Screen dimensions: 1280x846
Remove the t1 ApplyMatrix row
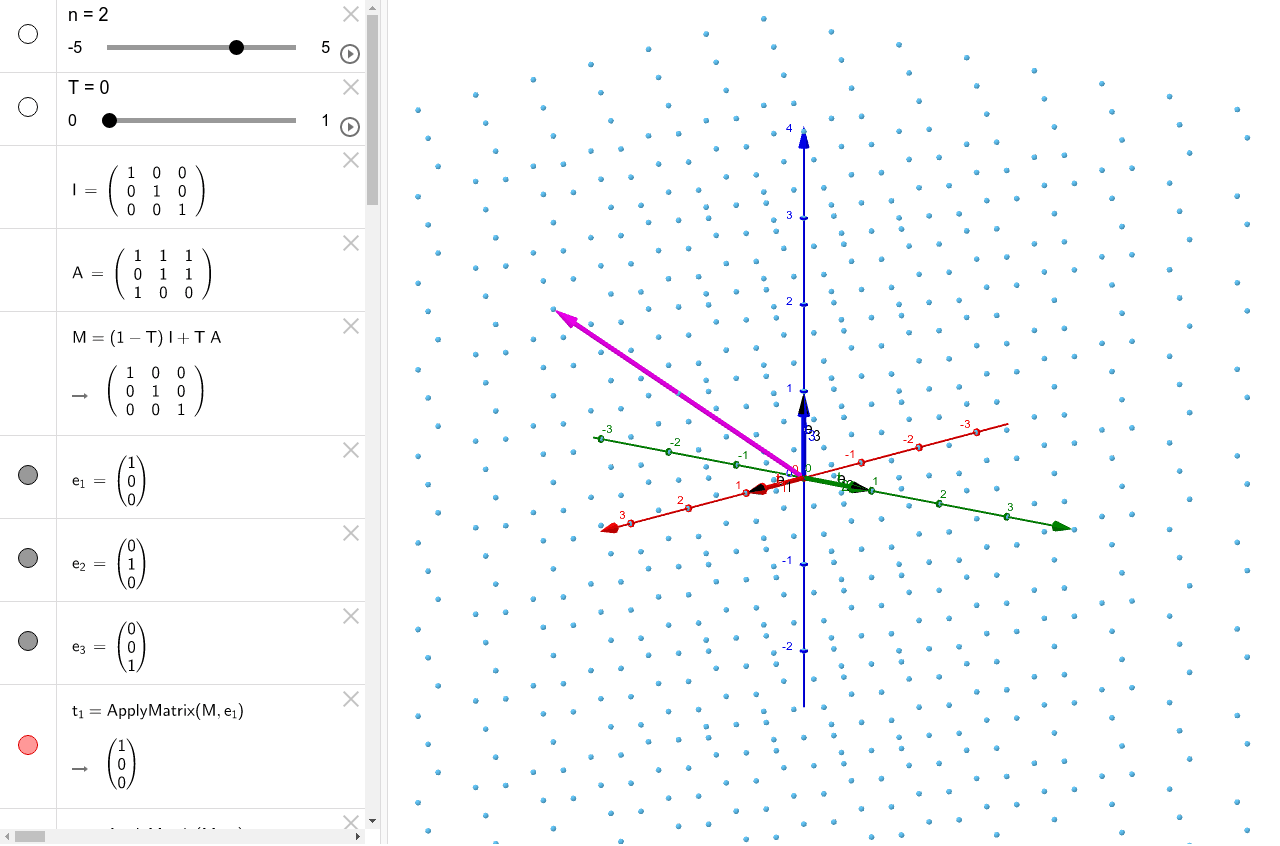point(350,699)
